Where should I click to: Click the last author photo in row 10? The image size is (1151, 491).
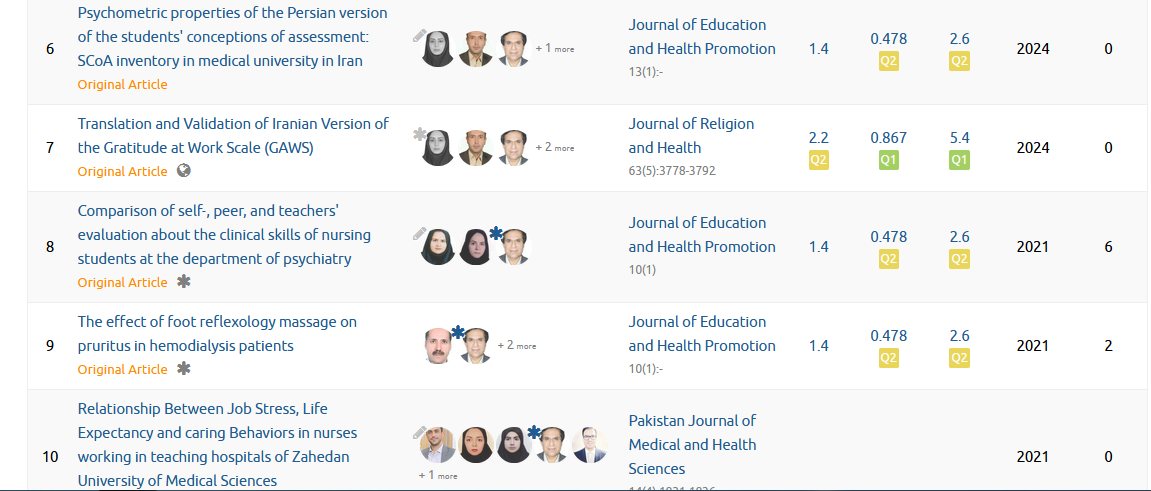(x=590, y=445)
